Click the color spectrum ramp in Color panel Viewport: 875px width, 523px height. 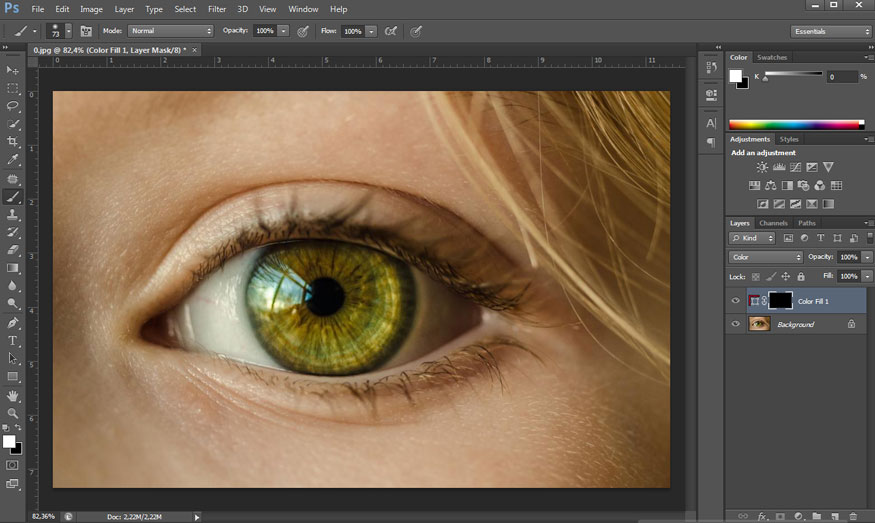coord(796,124)
